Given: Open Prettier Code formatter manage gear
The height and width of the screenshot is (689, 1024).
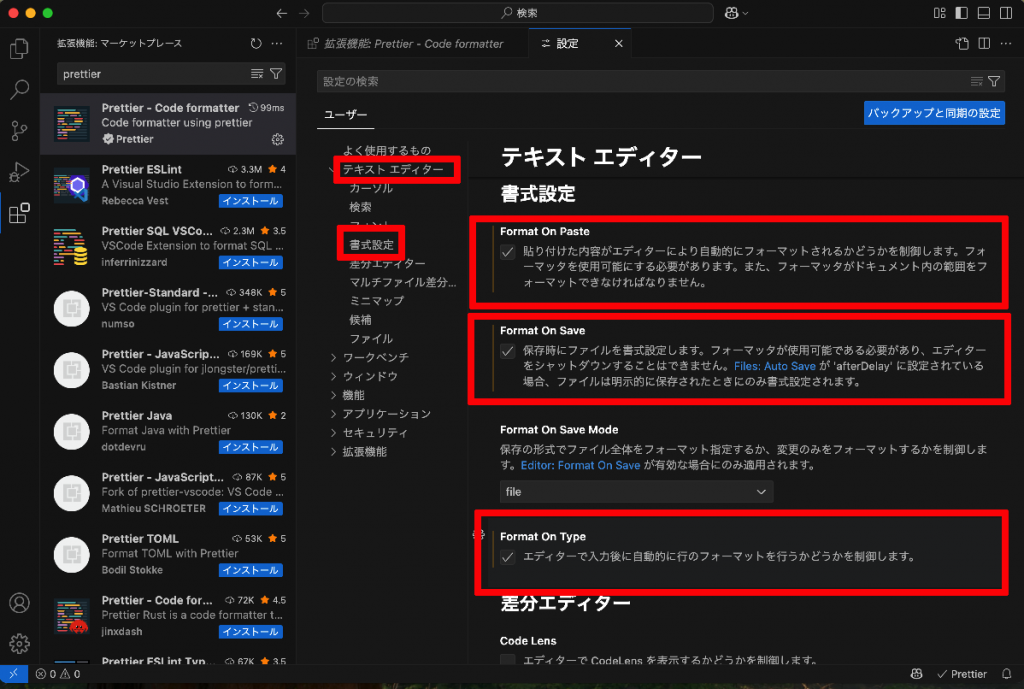Looking at the screenshot, I should pos(278,139).
